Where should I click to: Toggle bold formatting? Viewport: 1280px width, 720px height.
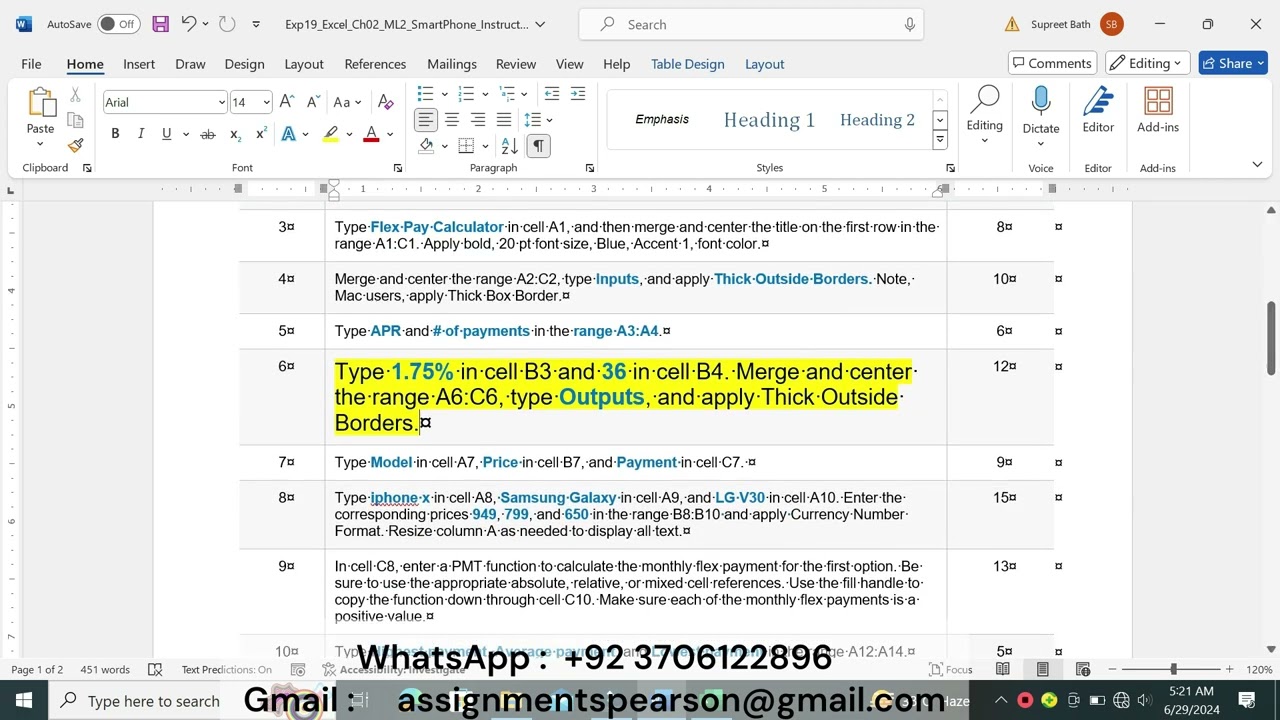115,134
